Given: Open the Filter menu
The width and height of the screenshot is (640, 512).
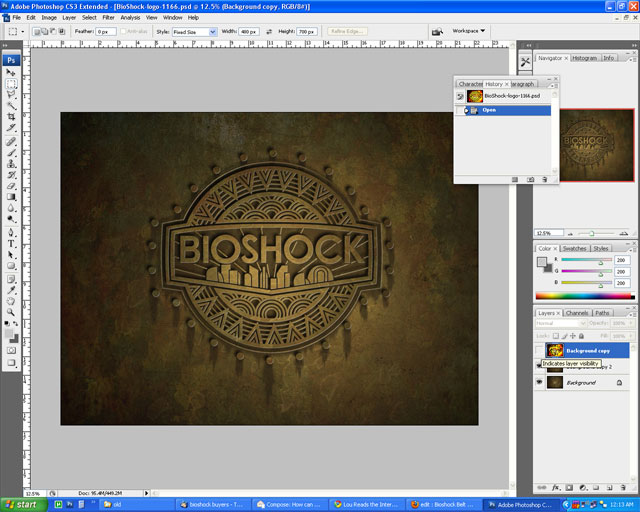Looking at the screenshot, I should [x=108, y=18].
